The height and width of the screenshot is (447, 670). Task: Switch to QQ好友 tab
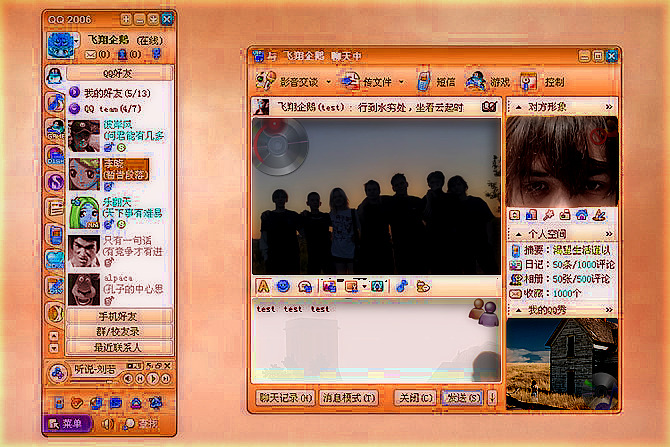pyautogui.click(x=119, y=74)
